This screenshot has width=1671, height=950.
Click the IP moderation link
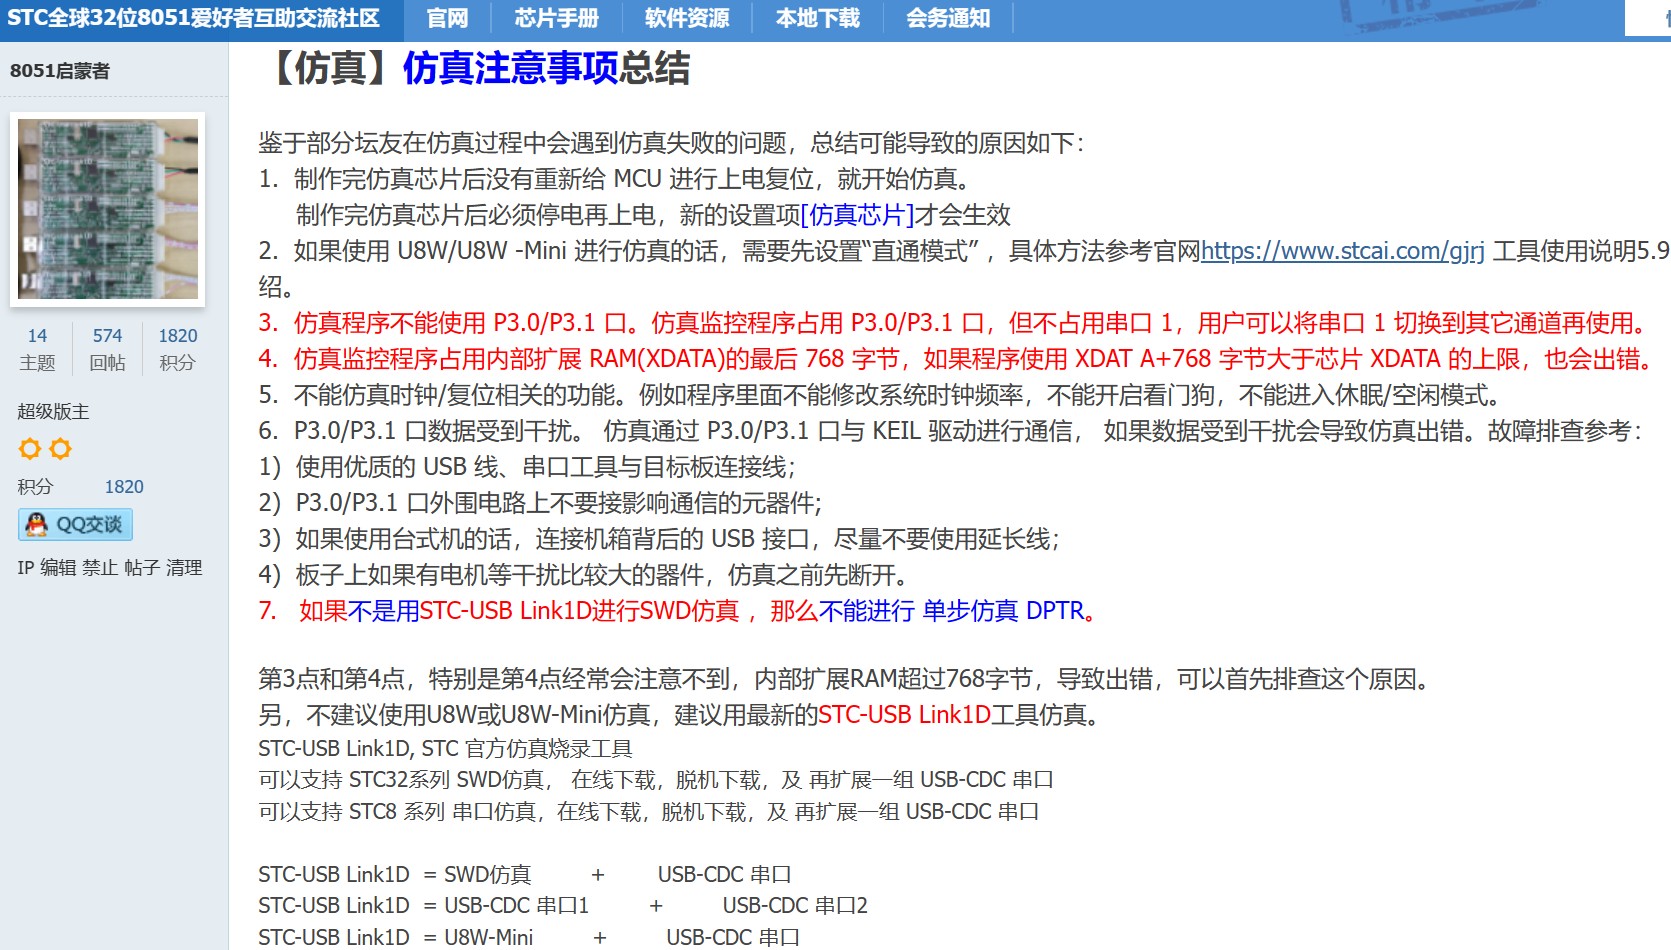coord(25,568)
